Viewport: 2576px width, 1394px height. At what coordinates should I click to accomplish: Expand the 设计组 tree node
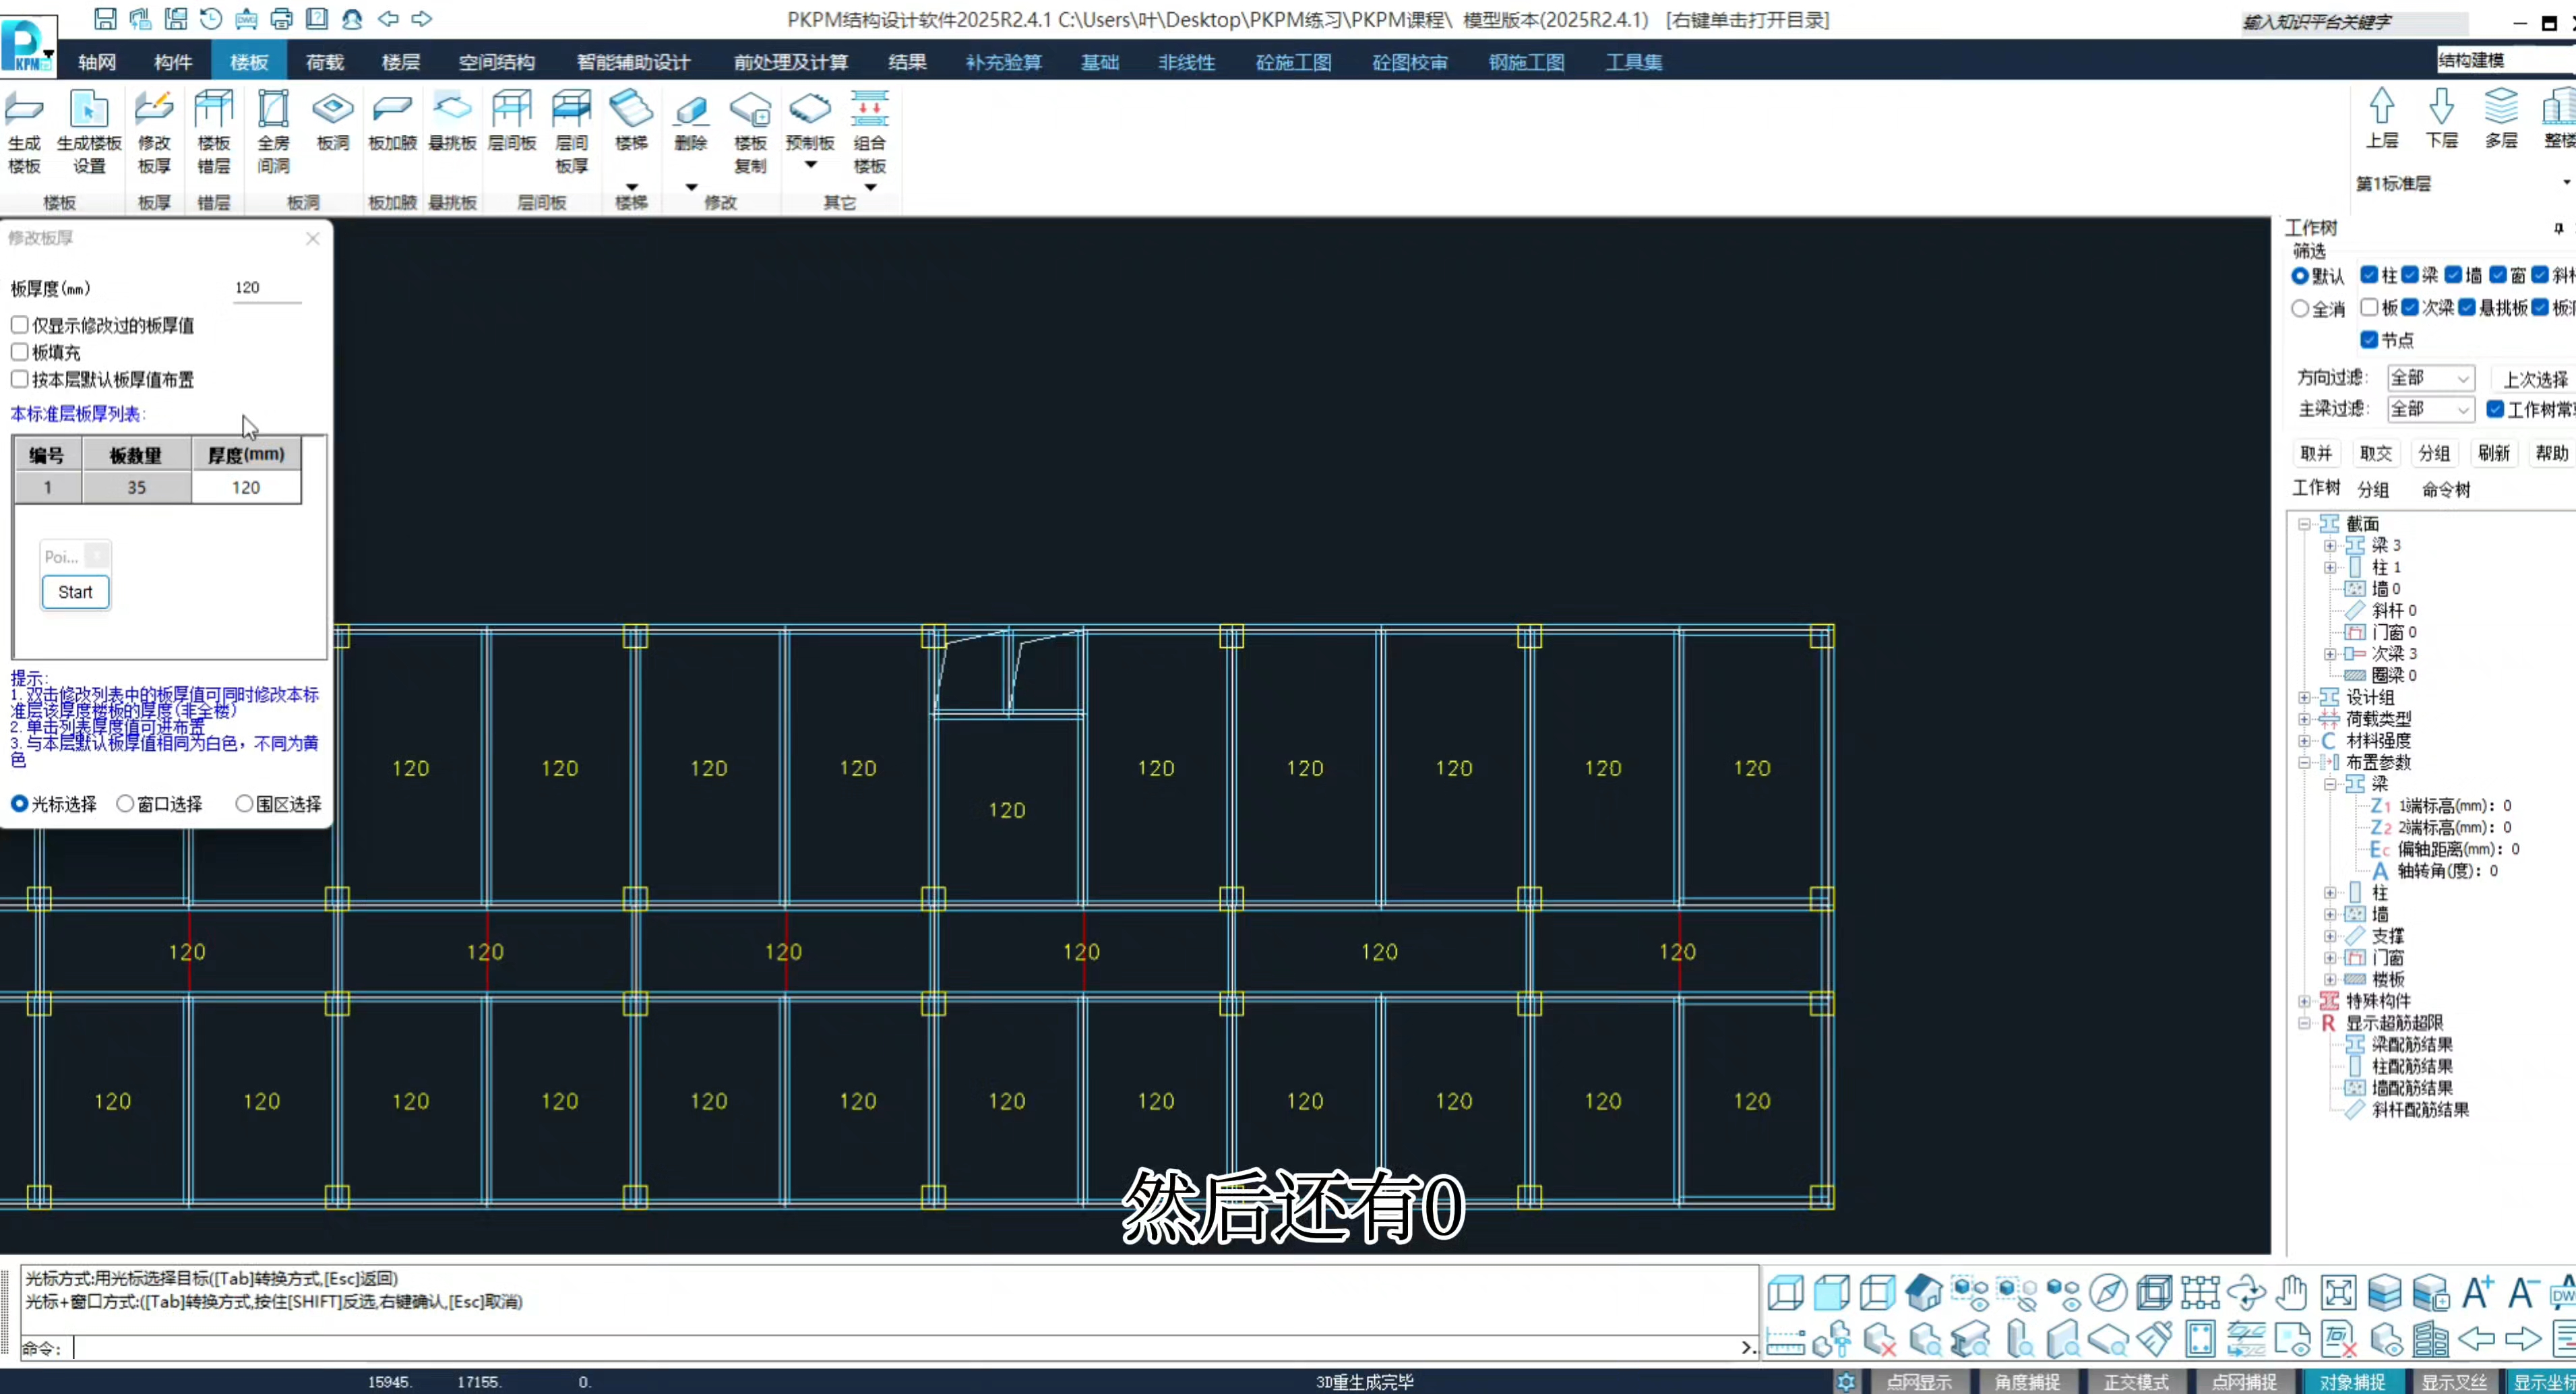click(2304, 698)
